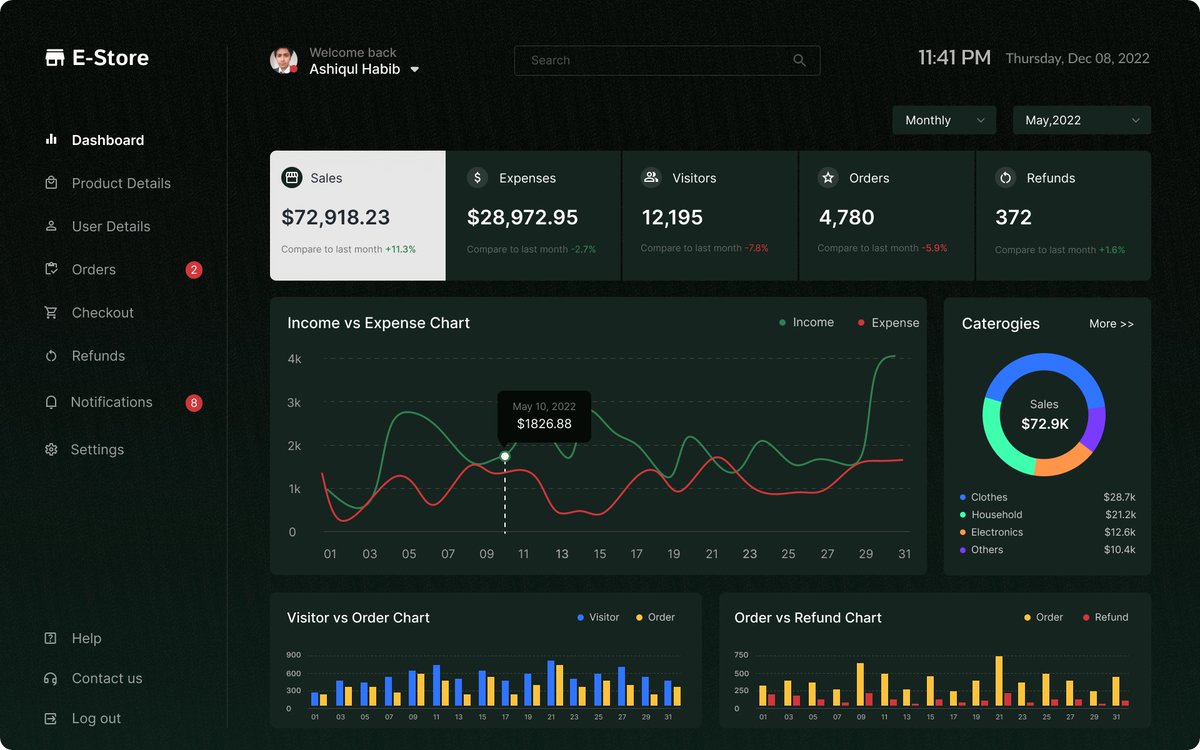Open the Dashboard menu item

pos(108,140)
